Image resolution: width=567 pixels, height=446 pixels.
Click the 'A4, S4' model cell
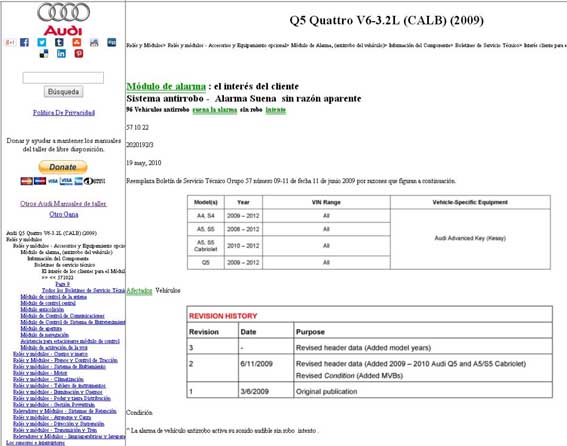[x=206, y=216]
